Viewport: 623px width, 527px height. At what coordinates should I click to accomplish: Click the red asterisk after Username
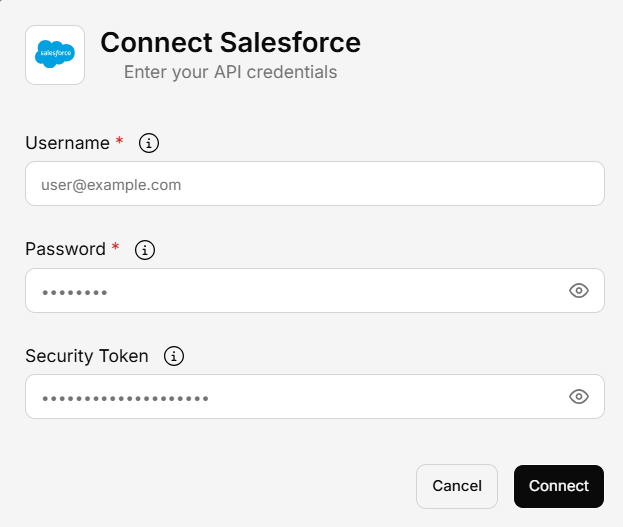point(120,142)
